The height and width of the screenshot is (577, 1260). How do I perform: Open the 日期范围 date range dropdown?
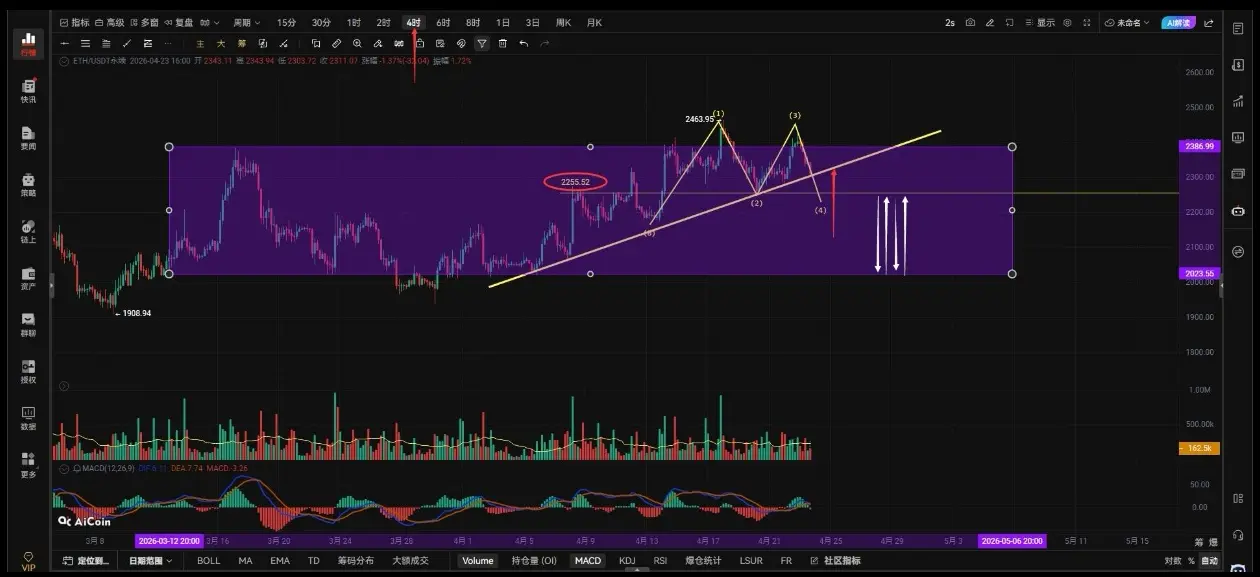153,561
